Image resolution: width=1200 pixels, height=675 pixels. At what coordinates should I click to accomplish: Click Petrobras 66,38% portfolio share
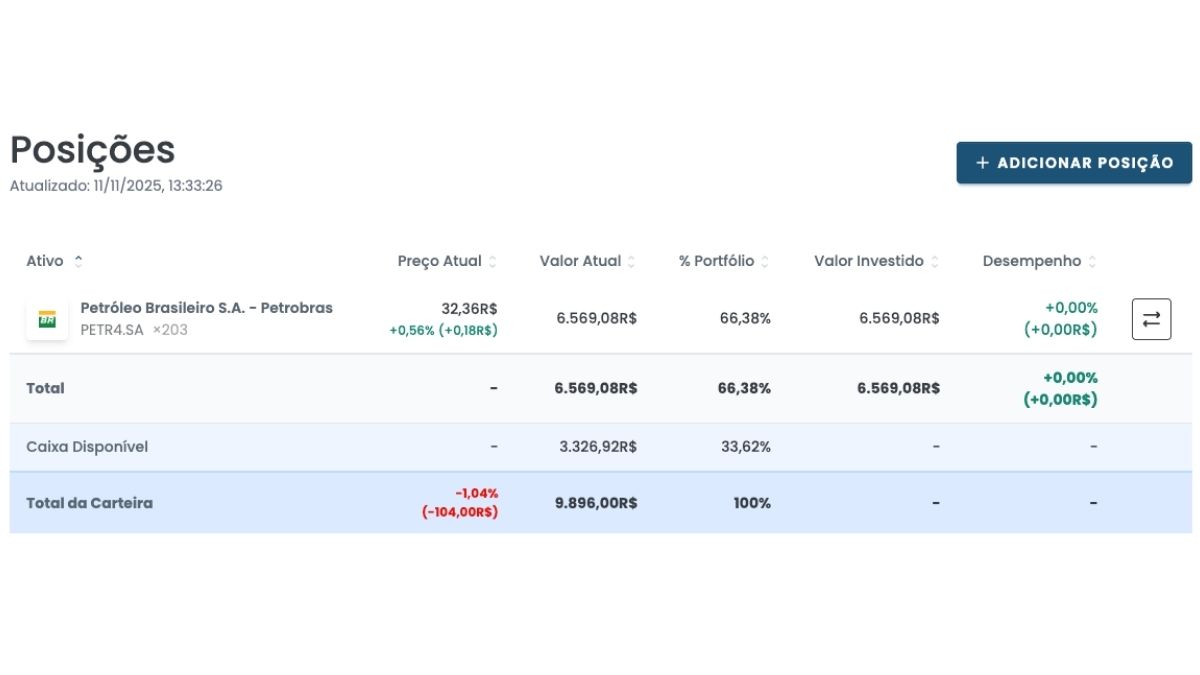pos(745,318)
